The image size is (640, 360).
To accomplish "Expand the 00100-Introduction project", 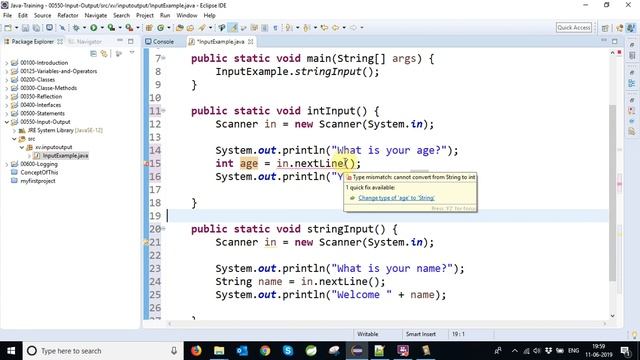I will (7, 63).
